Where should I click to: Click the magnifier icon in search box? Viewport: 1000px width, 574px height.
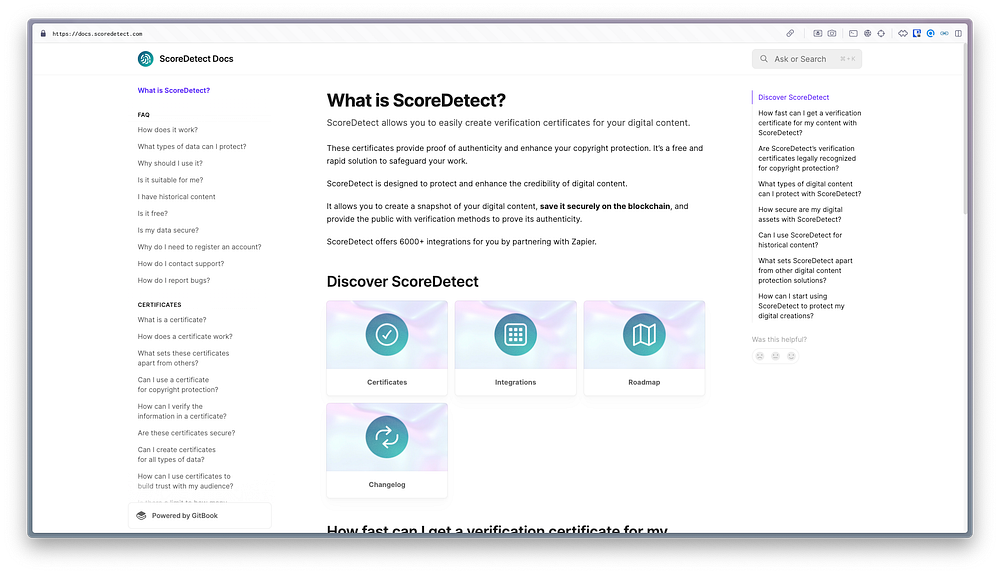(763, 59)
